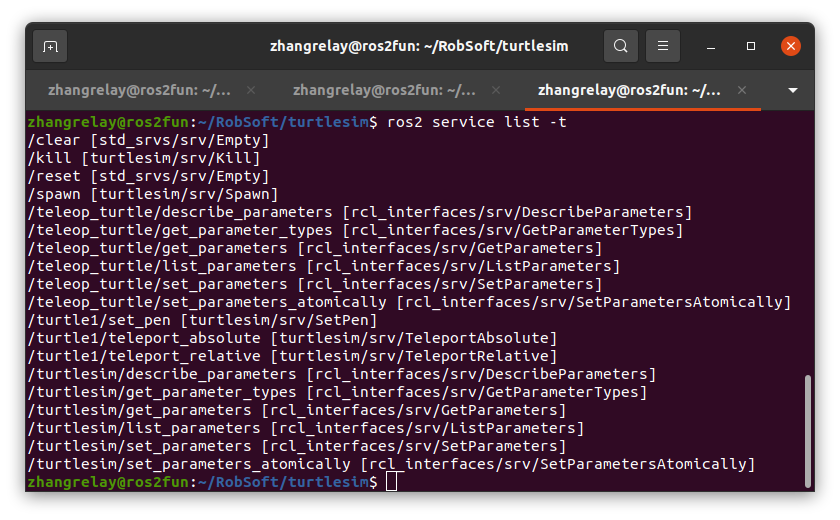
Task: Click /teleop_turtle/describe_parameters line
Action: click(360, 212)
